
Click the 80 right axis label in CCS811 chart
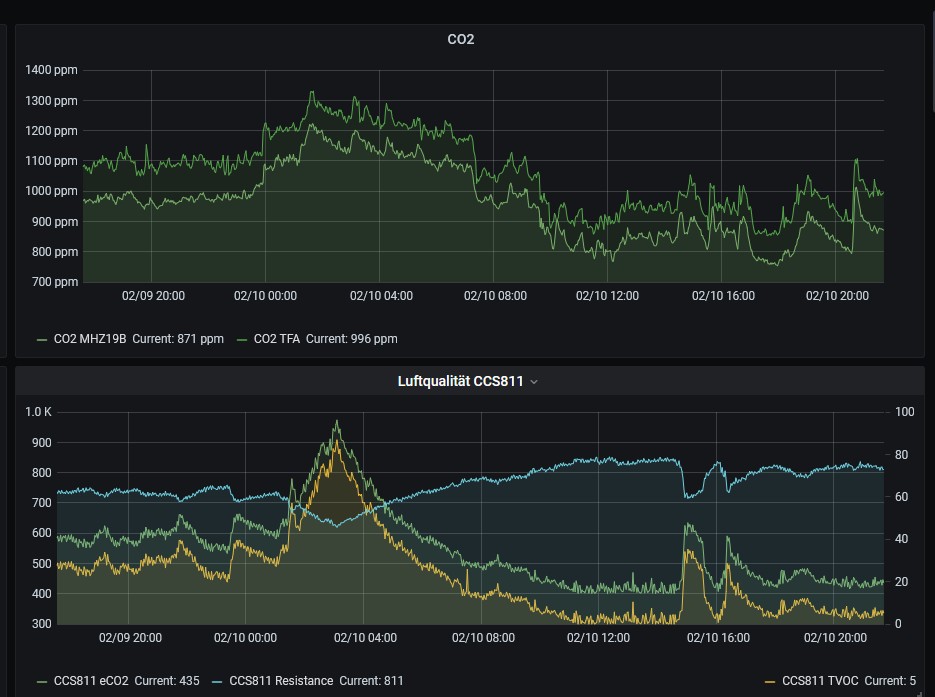tap(902, 455)
